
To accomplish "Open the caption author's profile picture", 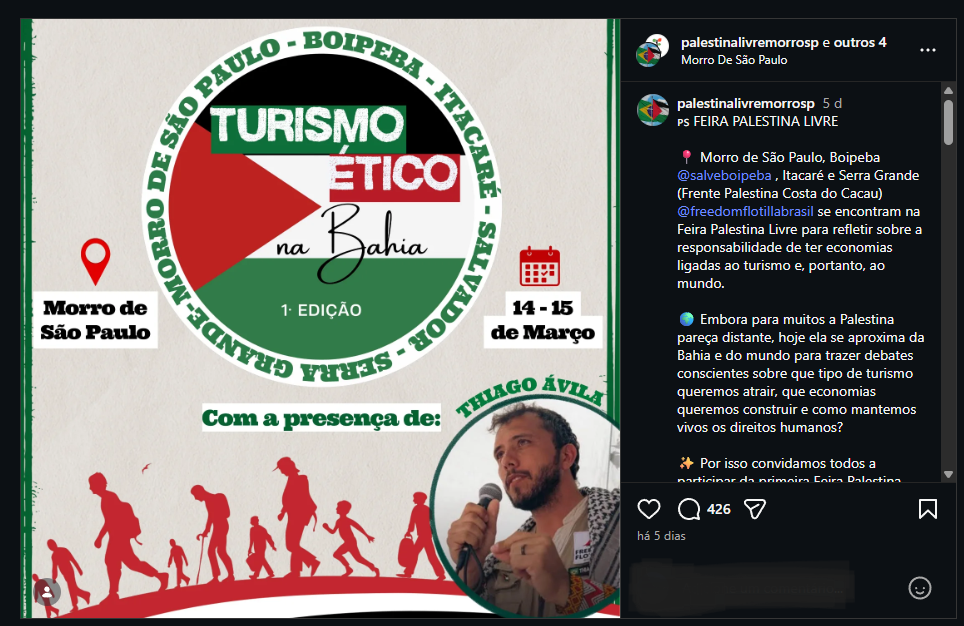I will coord(652,110).
